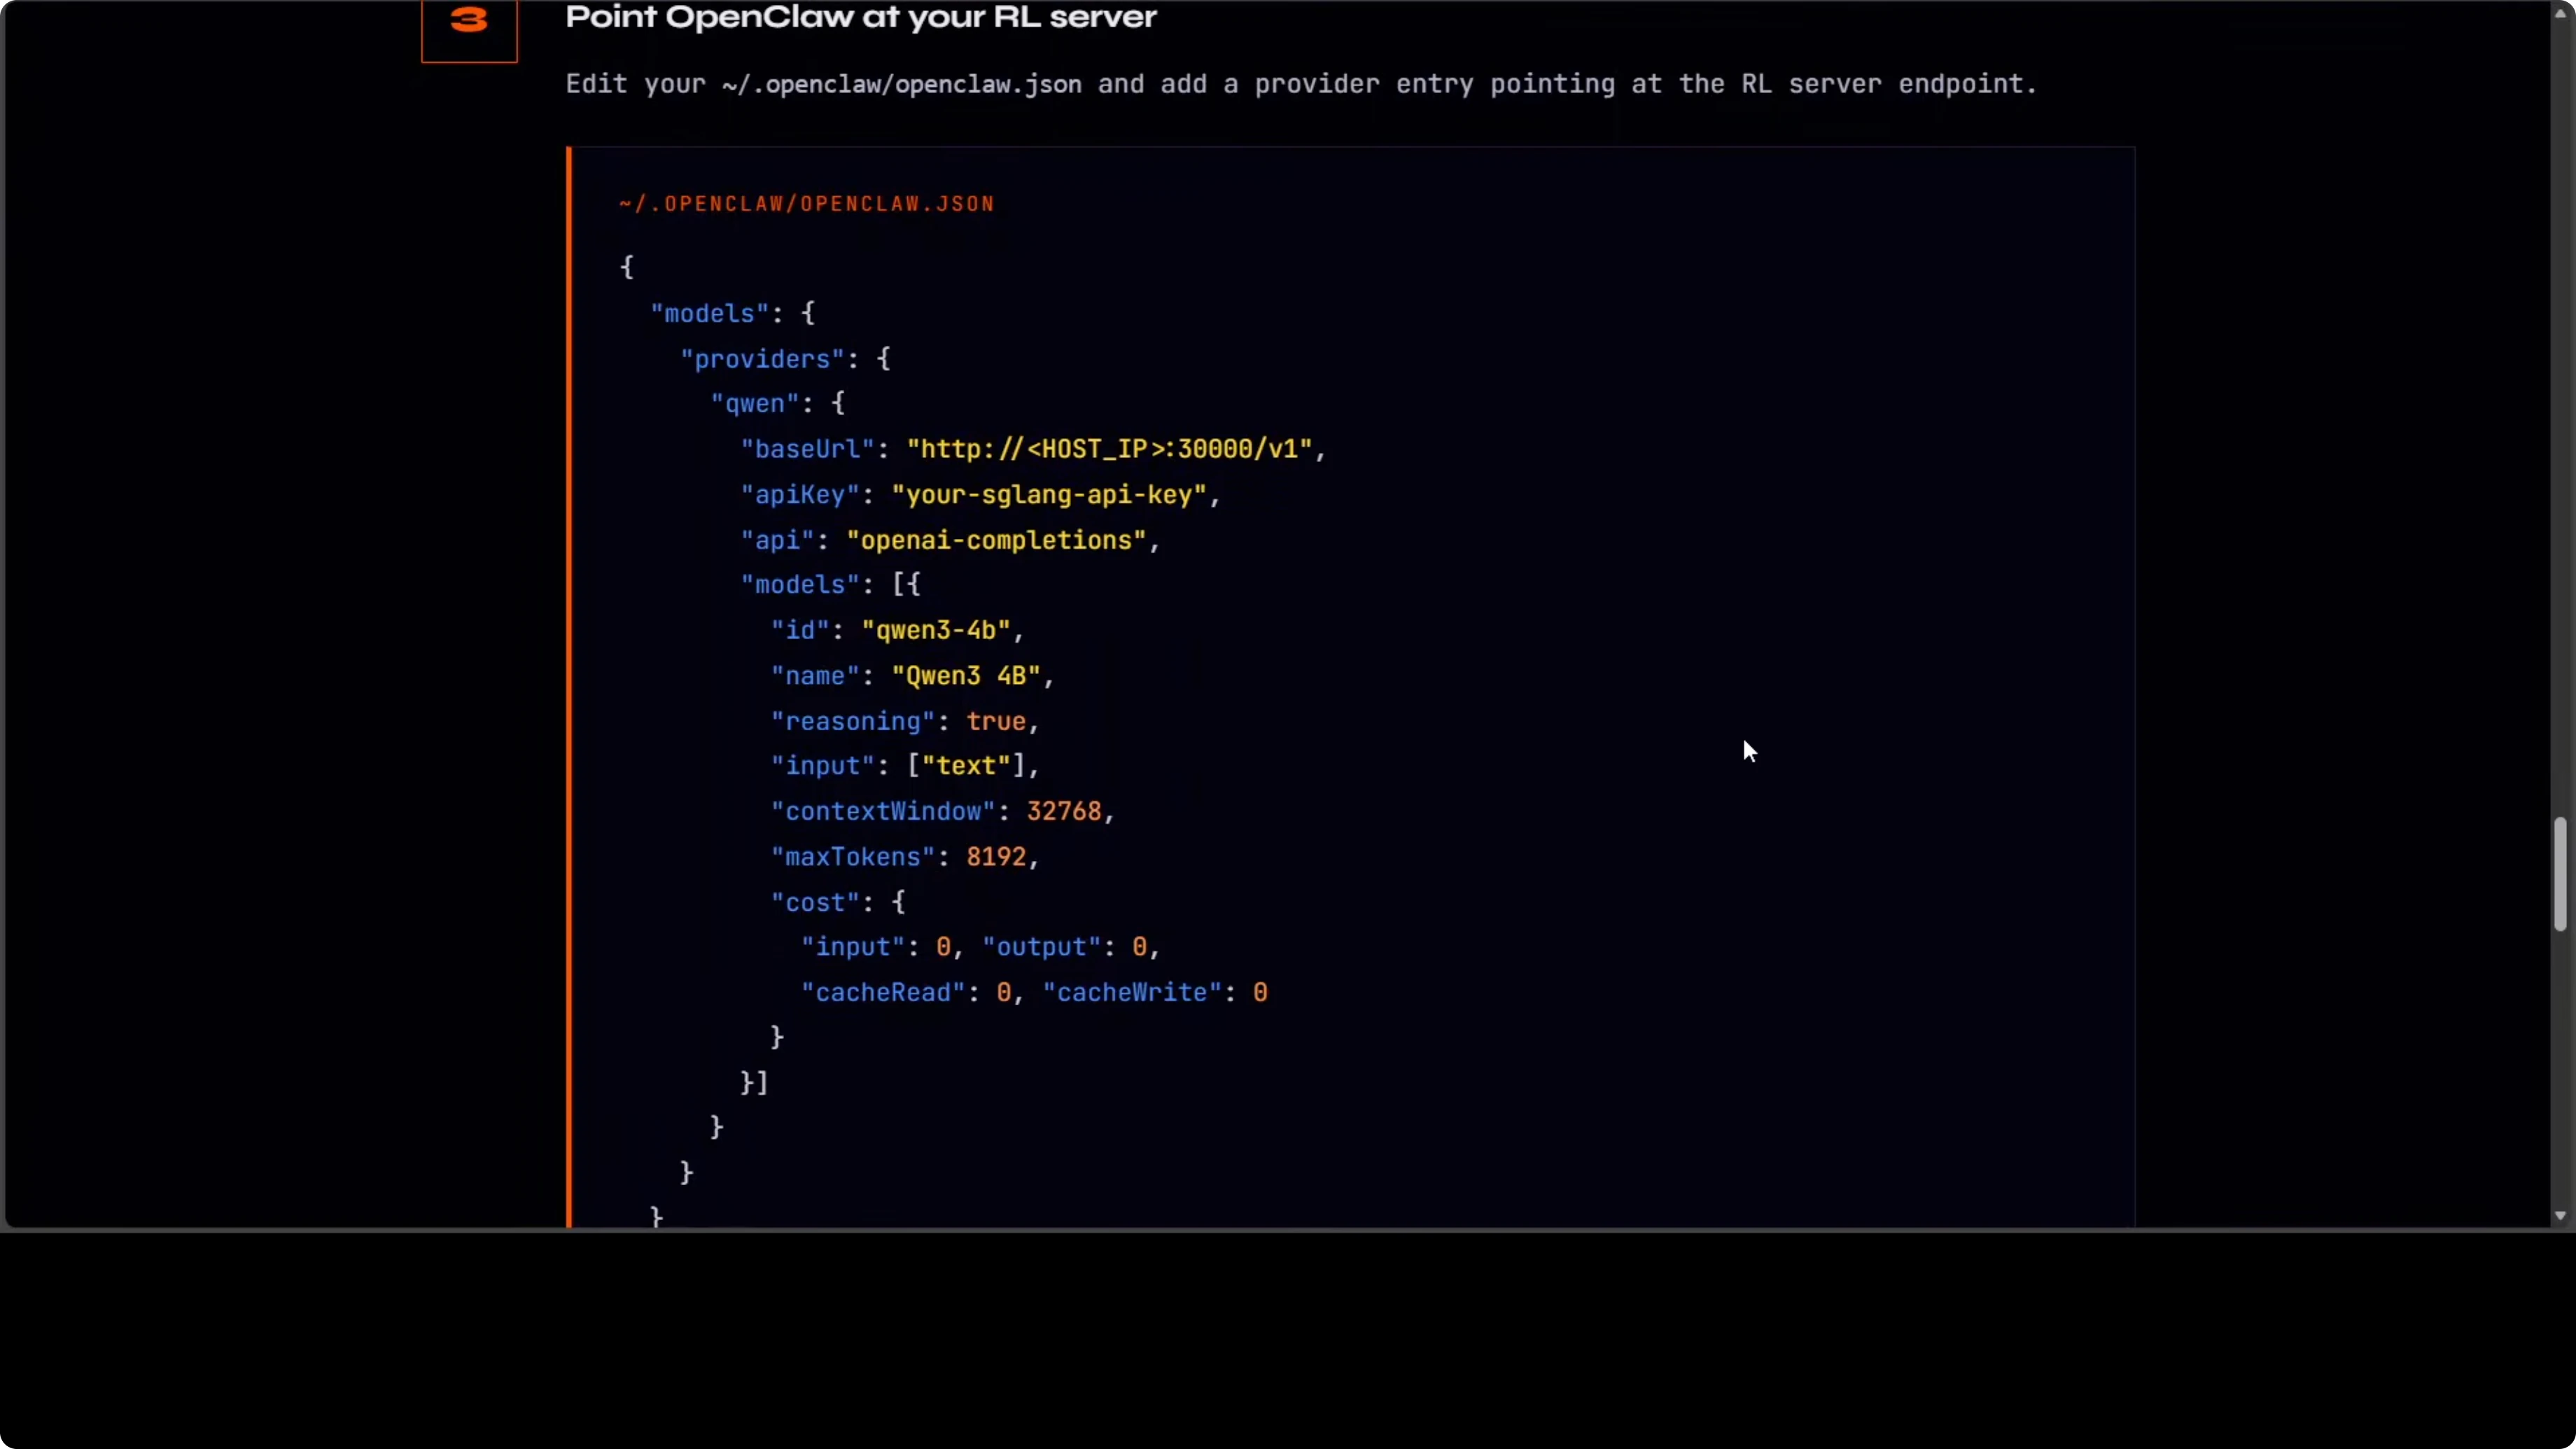Click the model id qwen3-4b
The height and width of the screenshot is (1449, 2576).
click(x=936, y=630)
